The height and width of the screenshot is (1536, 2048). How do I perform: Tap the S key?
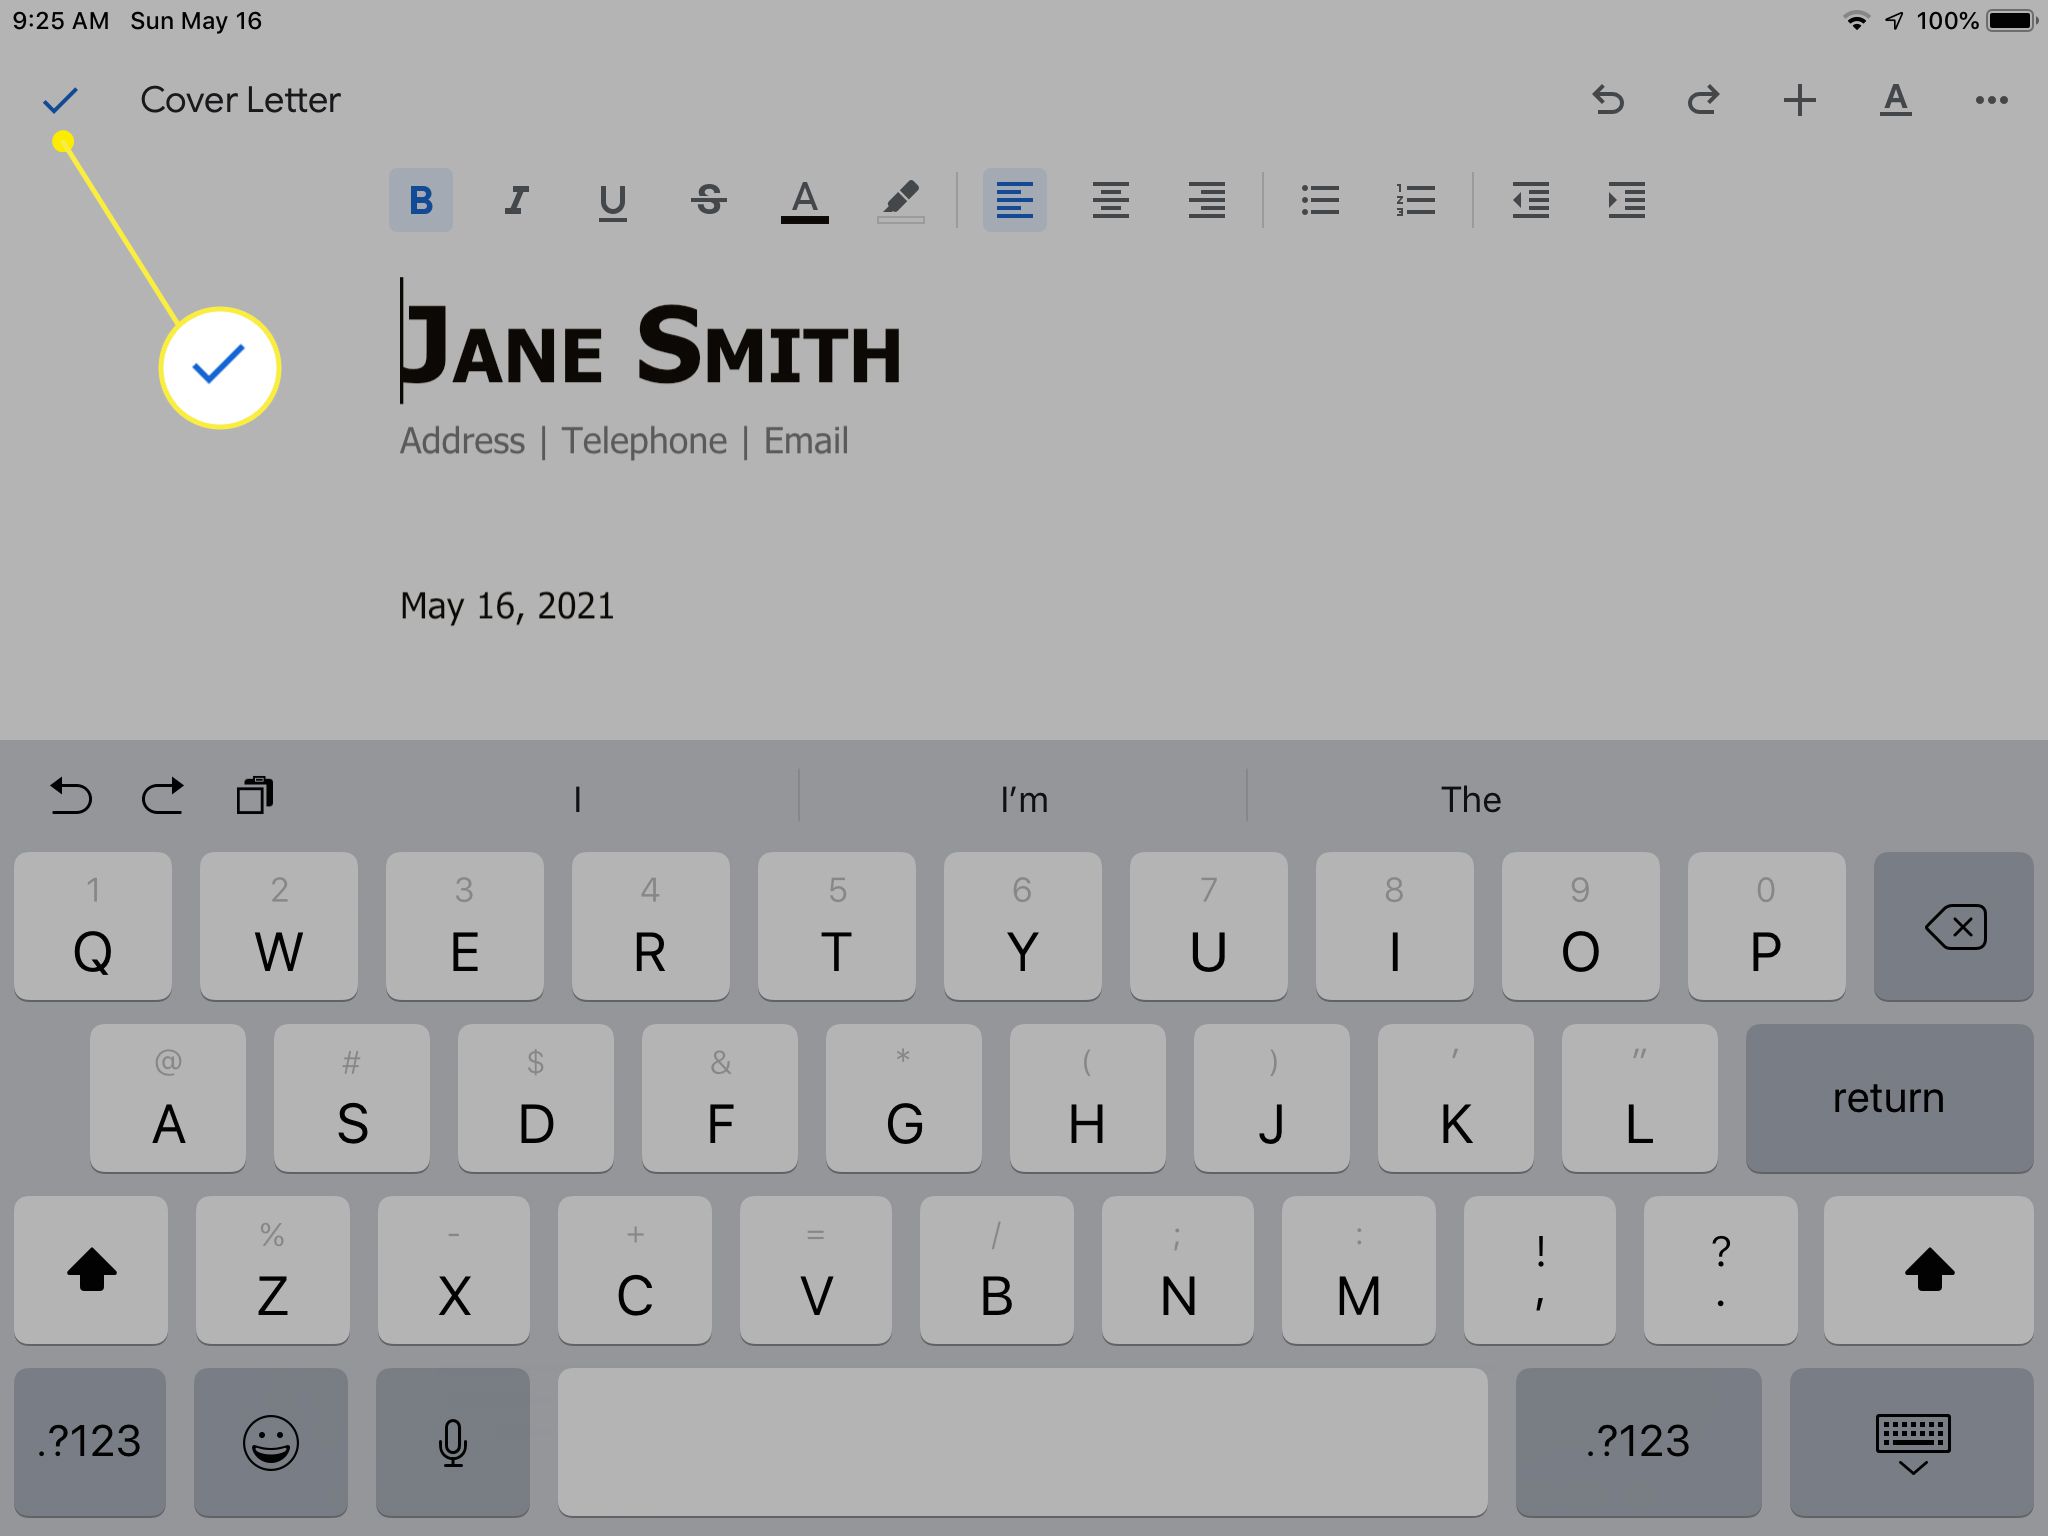[352, 1098]
